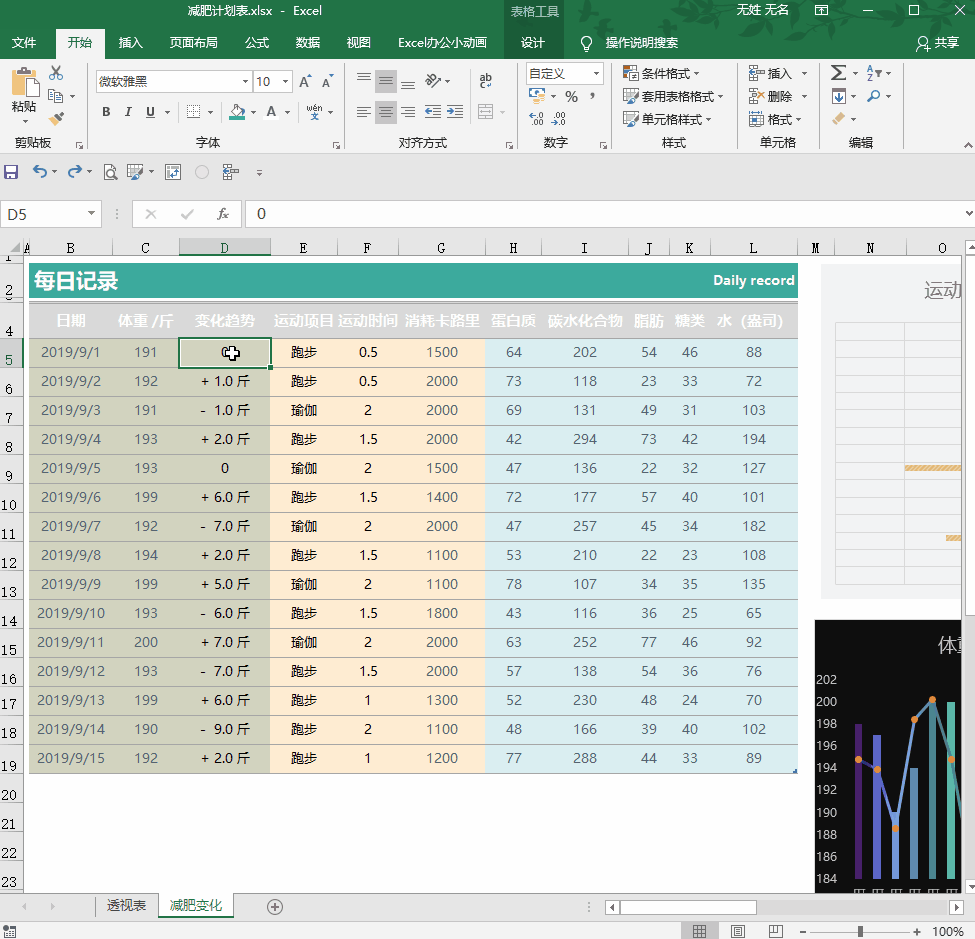Zoom in with the plus button

pos(917,931)
